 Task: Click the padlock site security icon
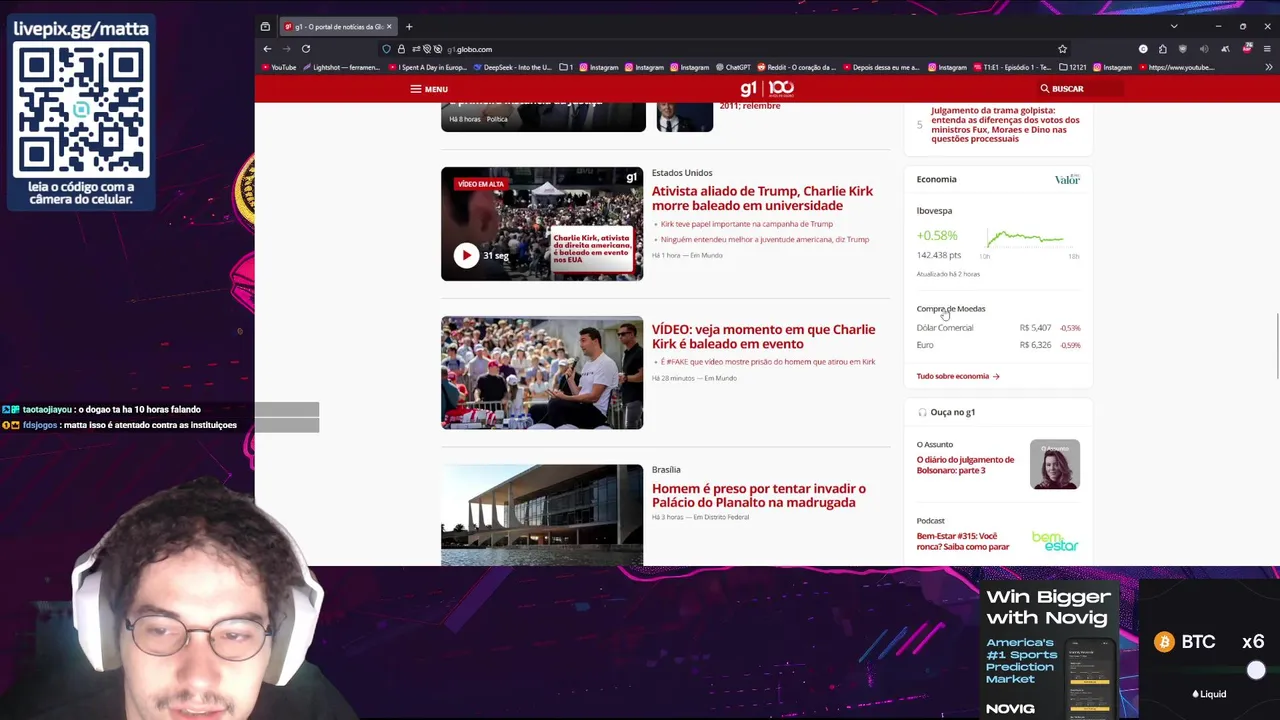coord(401,49)
